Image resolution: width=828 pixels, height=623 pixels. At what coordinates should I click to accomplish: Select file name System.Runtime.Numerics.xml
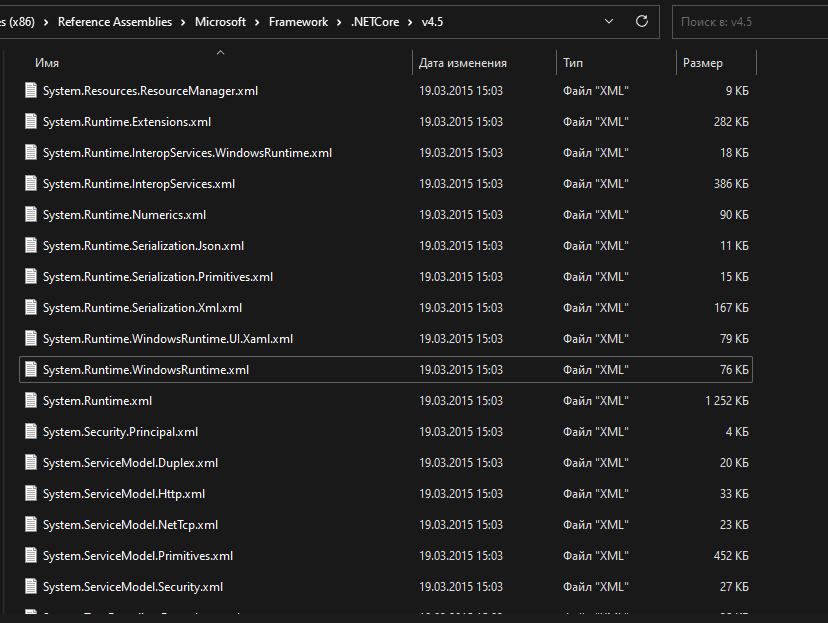pyautogui.click(x=125, y=215)
